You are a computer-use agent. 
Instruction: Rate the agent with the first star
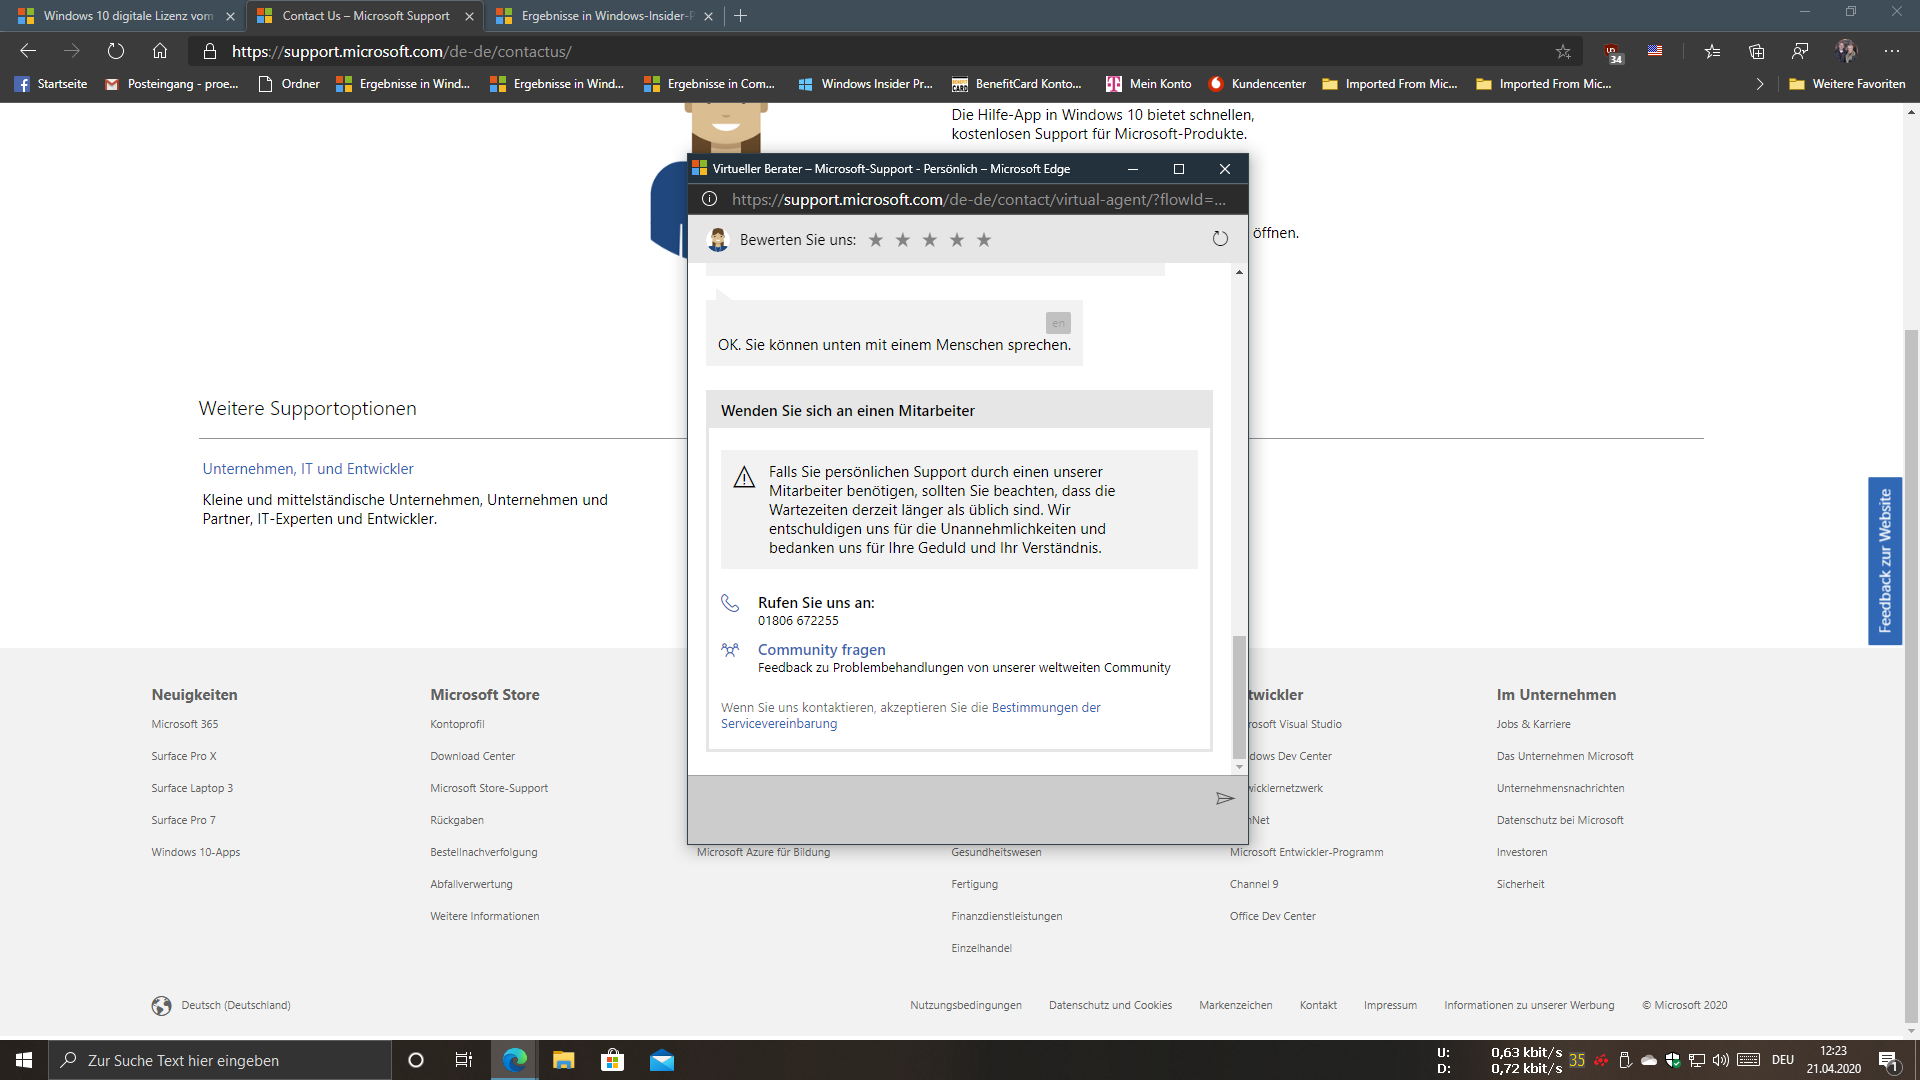(876, 240)
